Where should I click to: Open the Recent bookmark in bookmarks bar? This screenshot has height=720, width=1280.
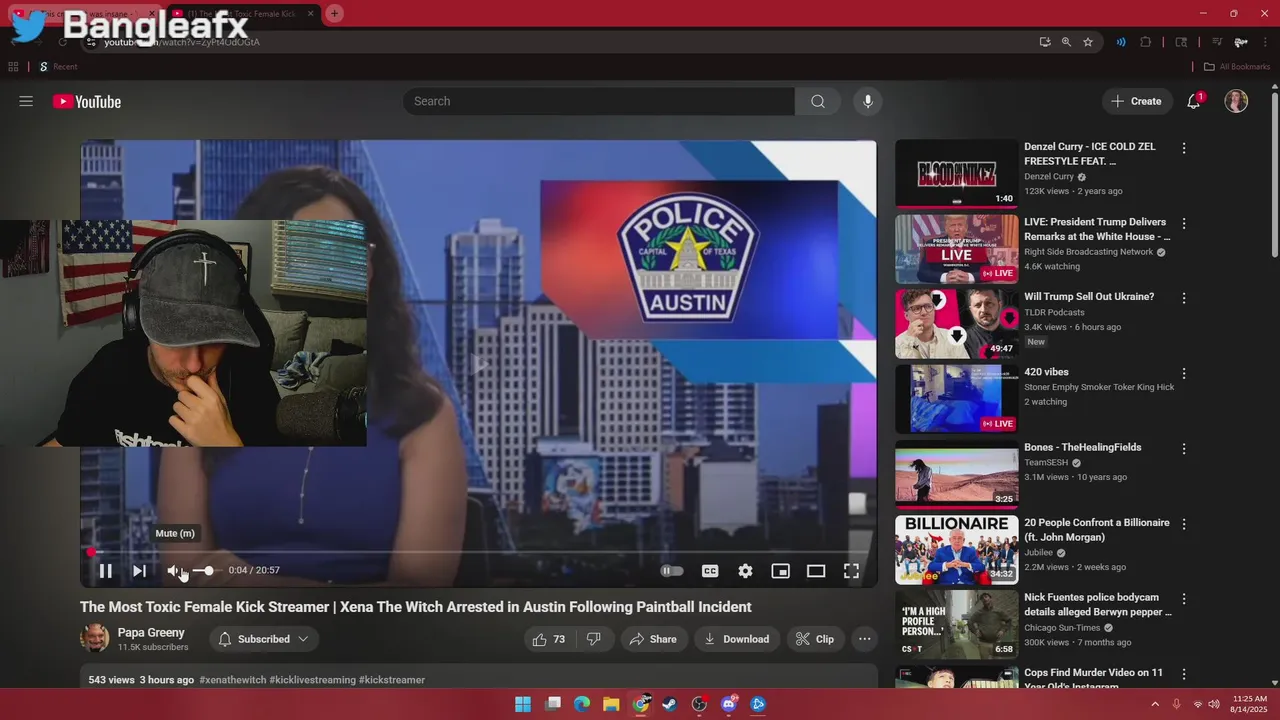[58, 67]
